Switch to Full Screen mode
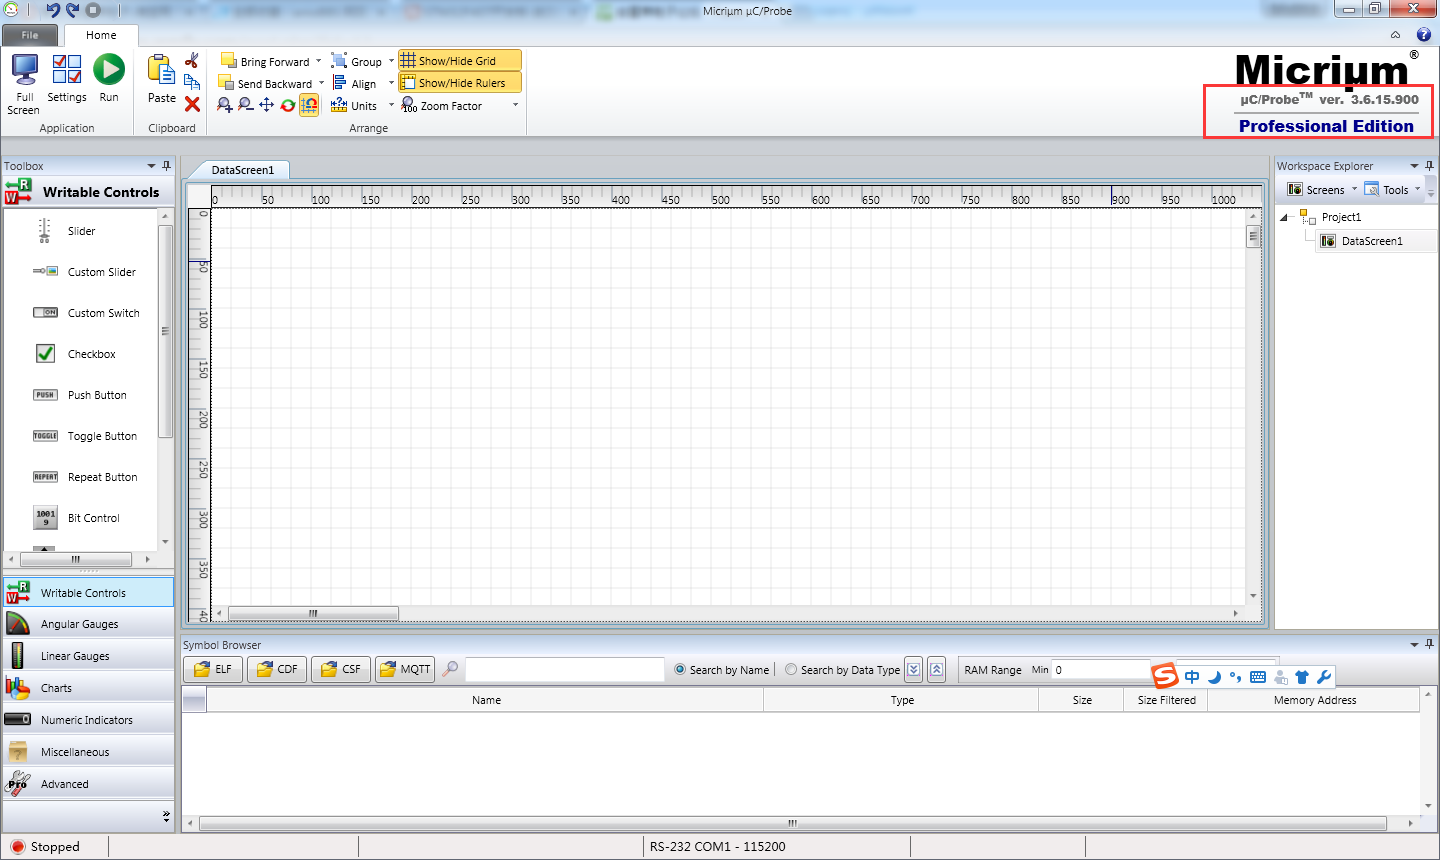Viewport: 1440px width, 860px height. [x=24, y=84]
